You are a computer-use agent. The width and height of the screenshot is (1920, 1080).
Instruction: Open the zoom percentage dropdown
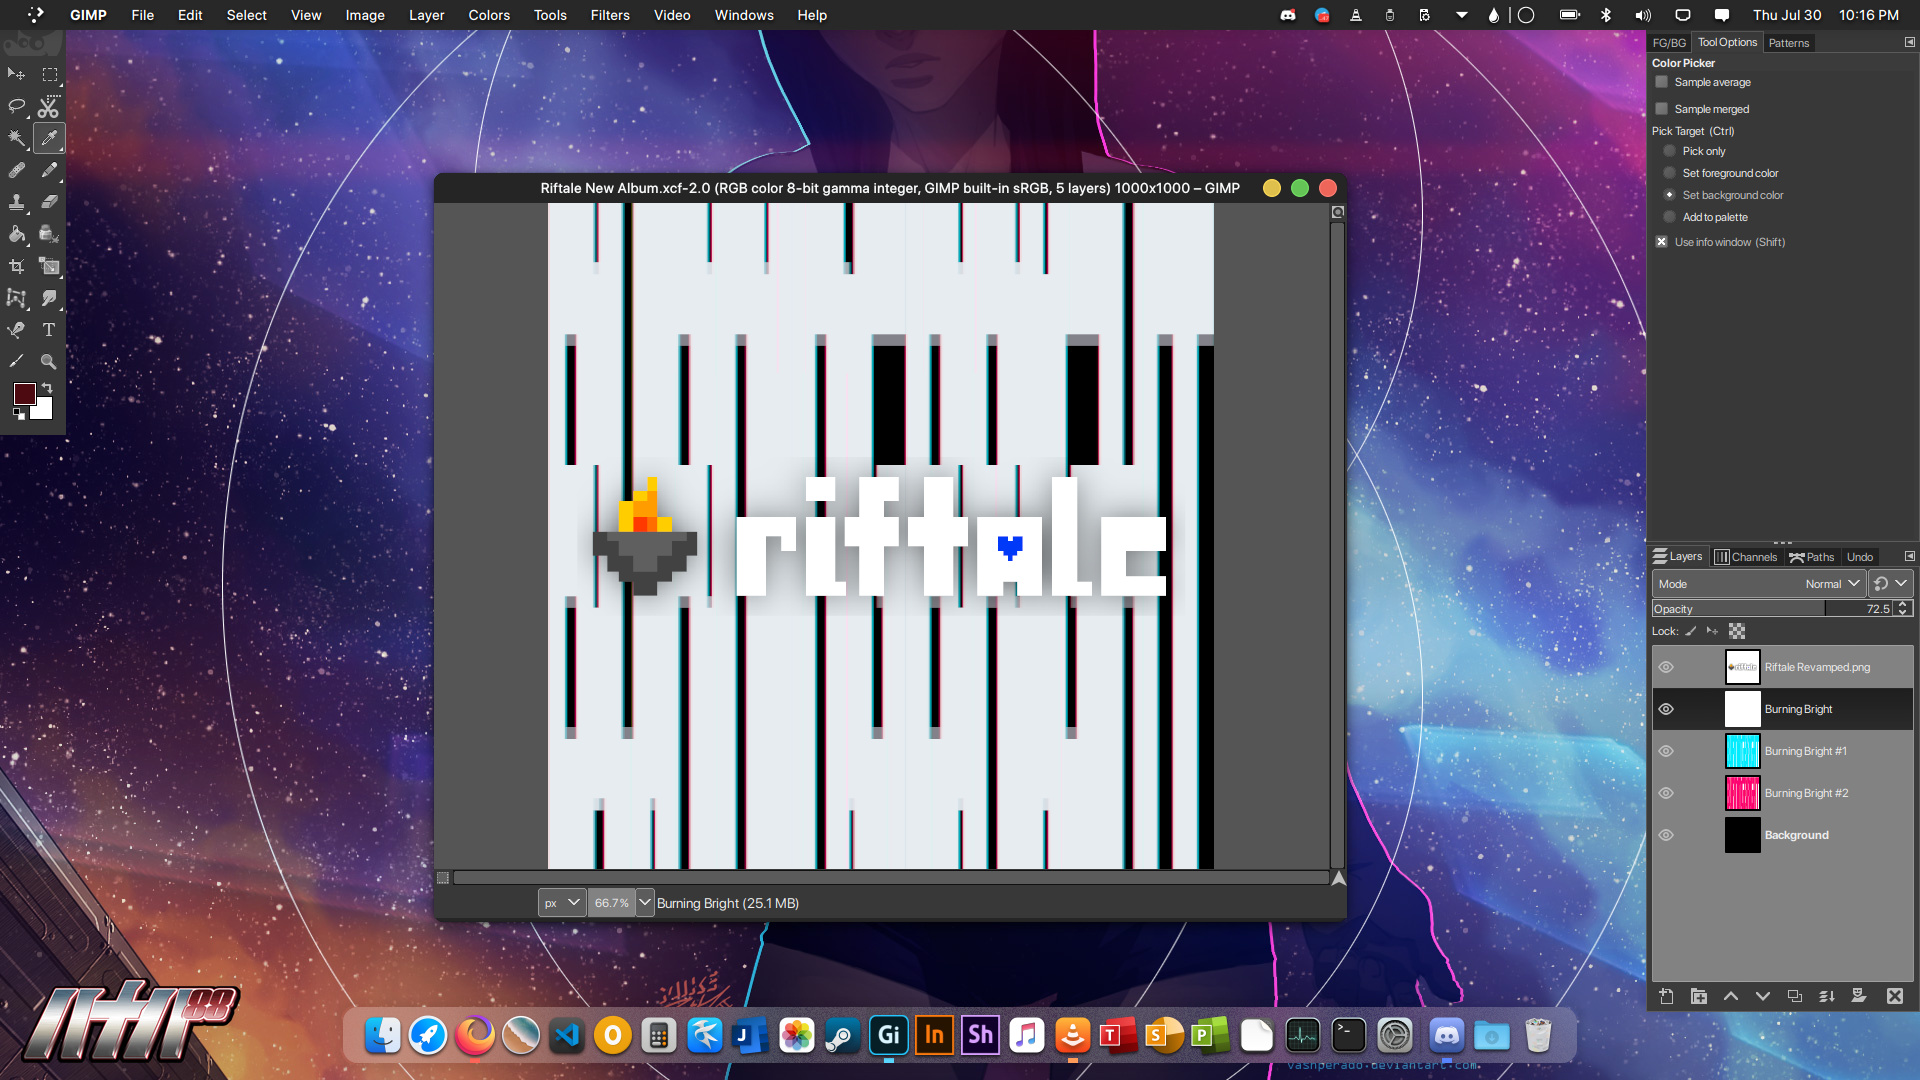645,903
